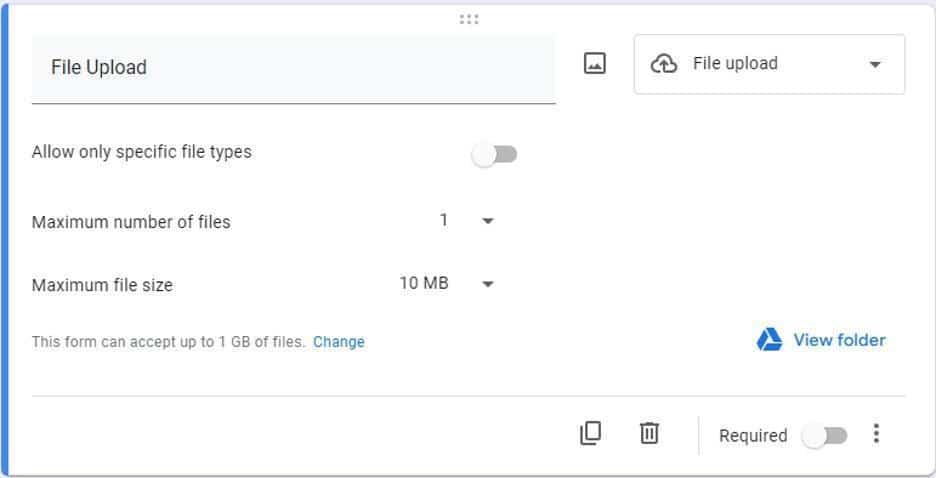Open the View folder link
Image resolution: width=936 pixels, height=478 pixels.
[839, 340]
